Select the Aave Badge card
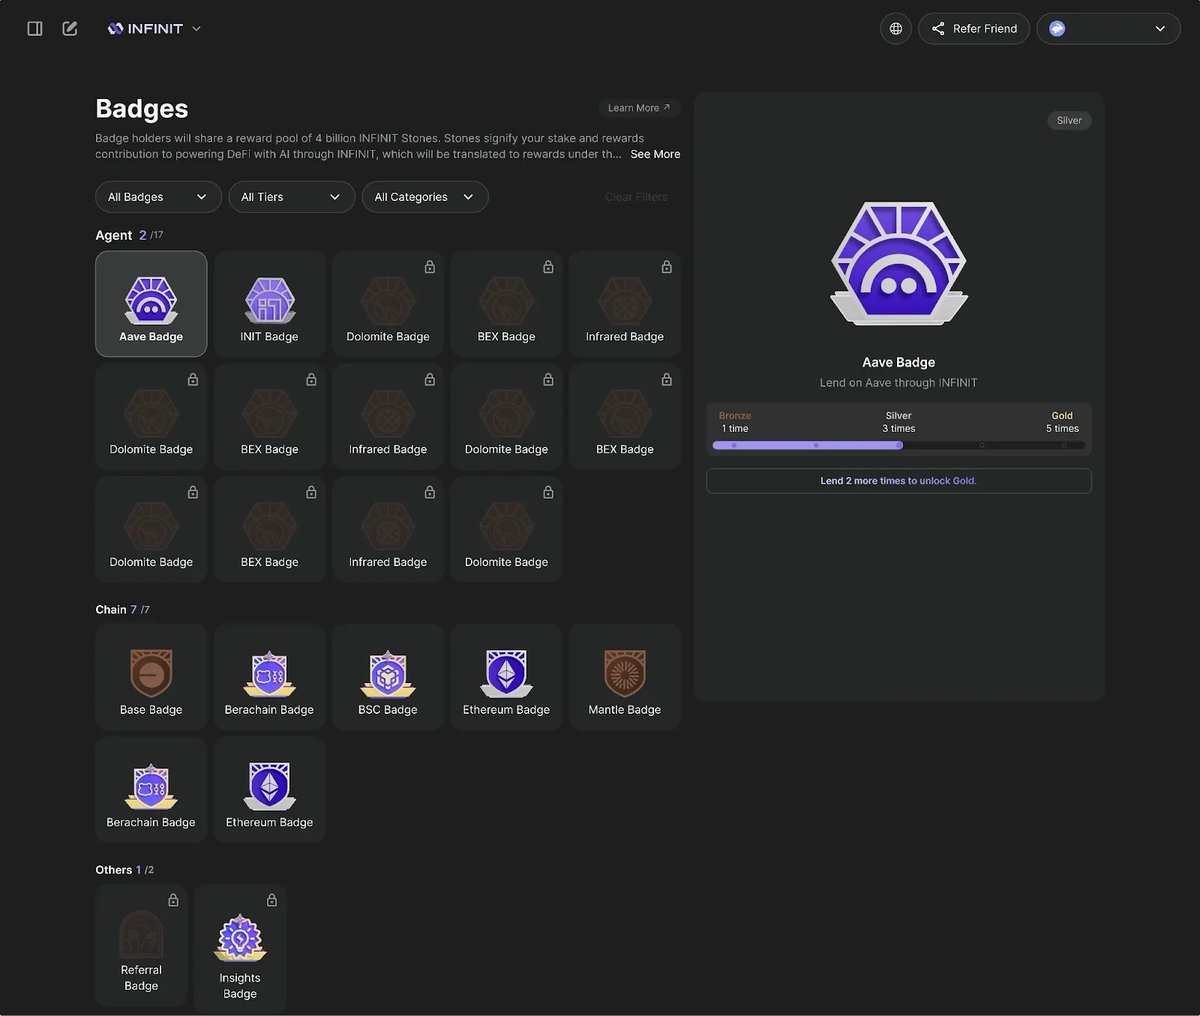Screen dimensions: 1200x1016 (151, 304)
